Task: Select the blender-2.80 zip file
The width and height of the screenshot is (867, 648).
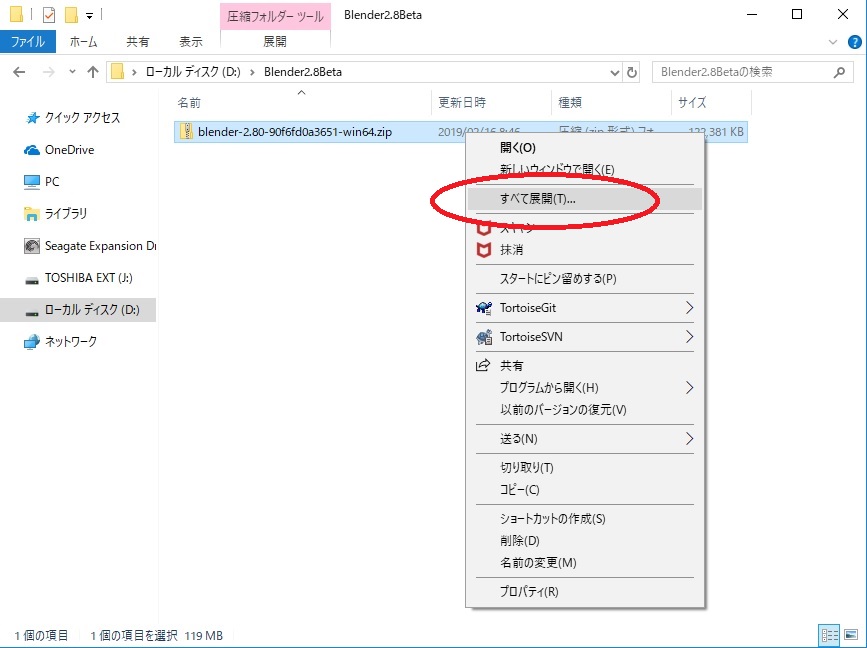Action: (295, 132)
